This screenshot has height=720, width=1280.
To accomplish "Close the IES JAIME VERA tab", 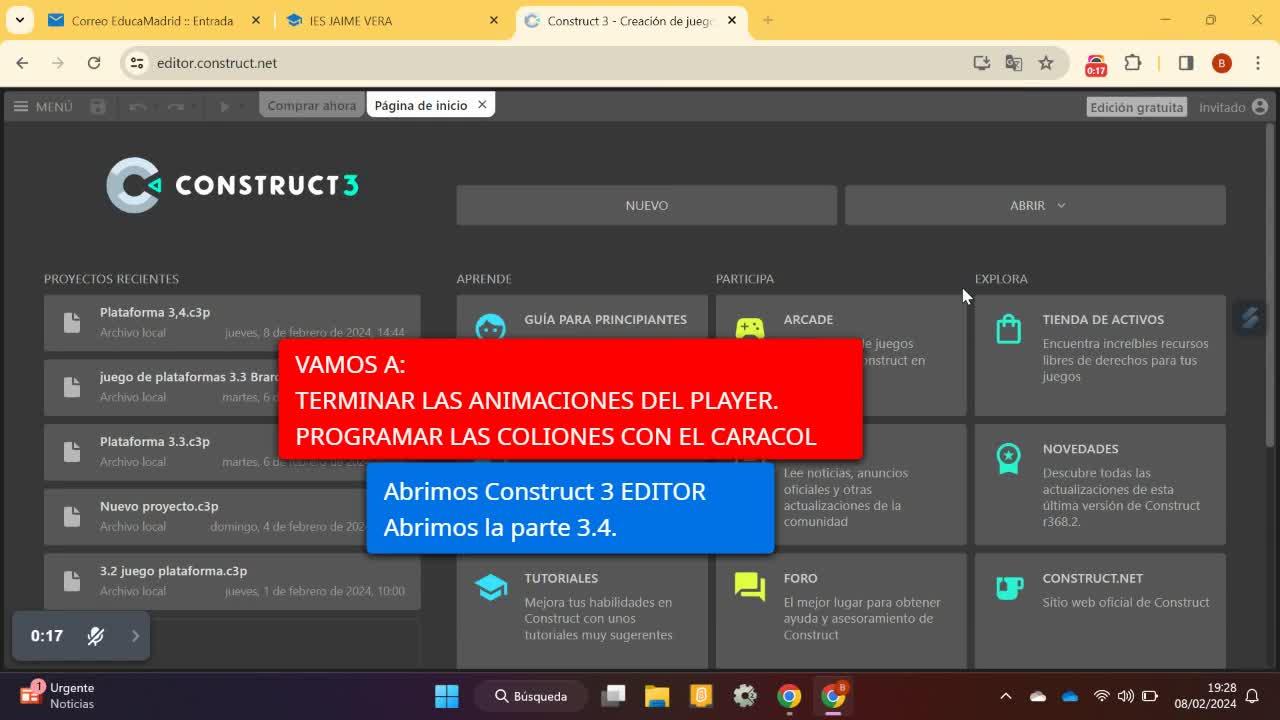I will pyautogui.click(x=493, y=21).
